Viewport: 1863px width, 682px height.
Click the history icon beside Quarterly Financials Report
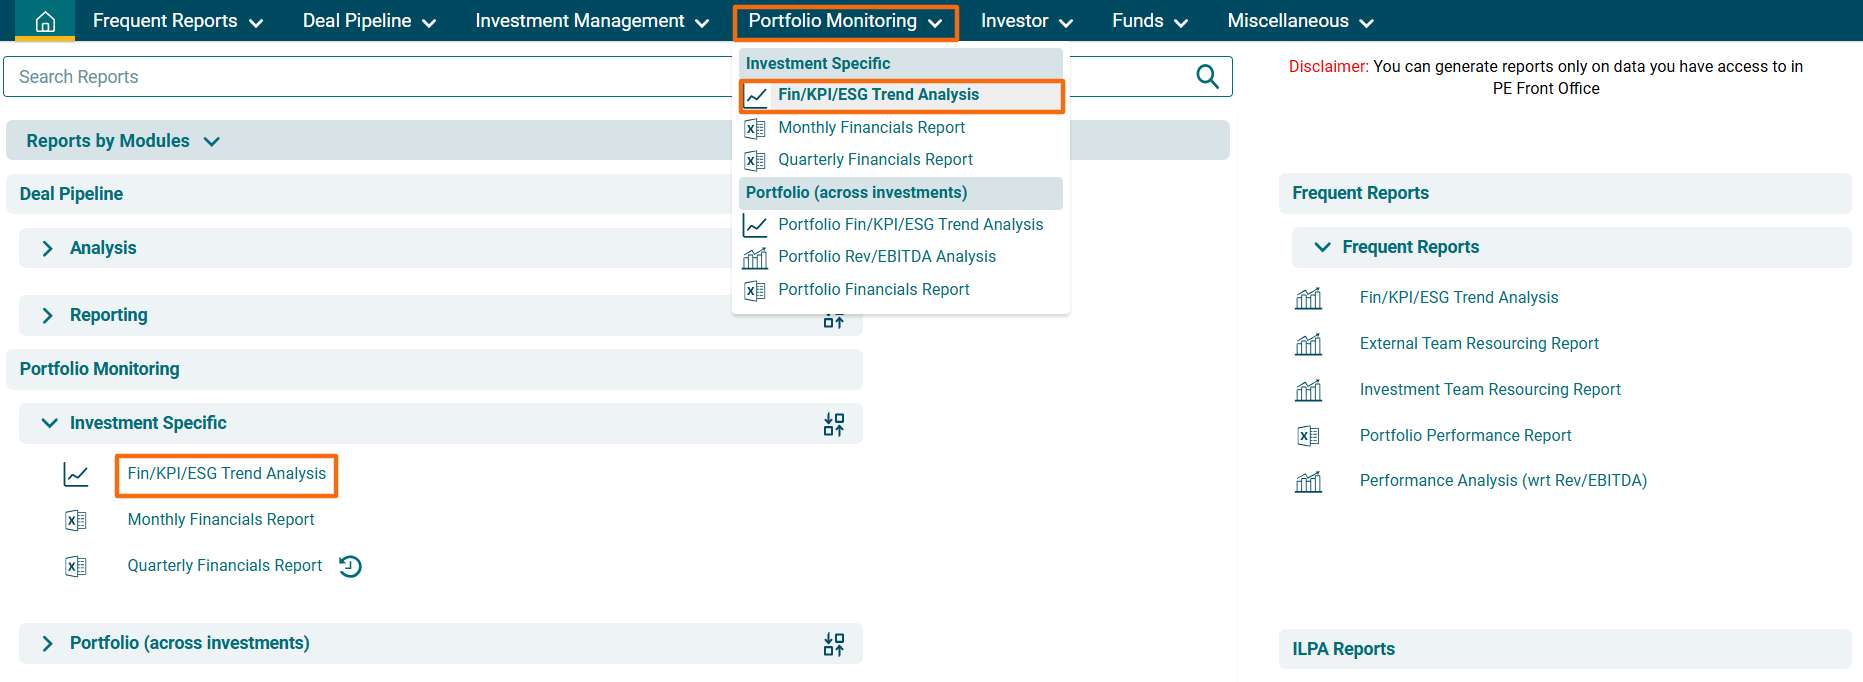350,566
